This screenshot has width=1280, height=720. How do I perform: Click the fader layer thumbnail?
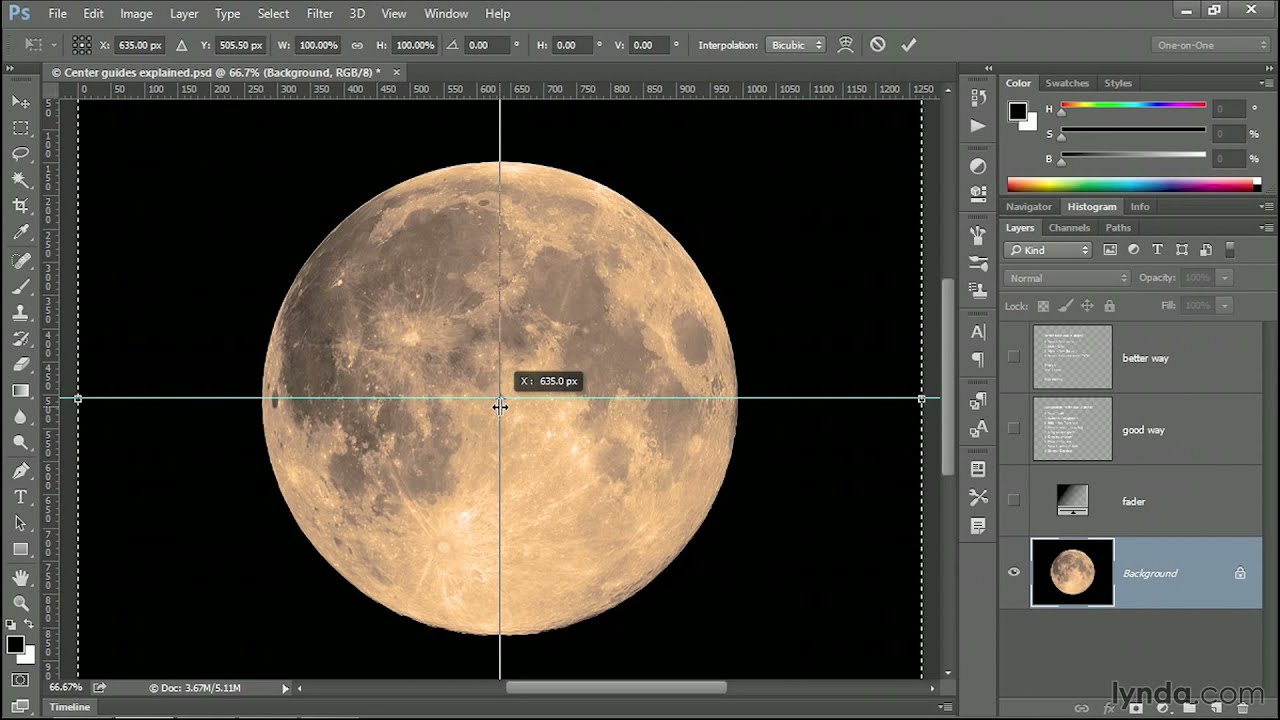click(1072, 501)
